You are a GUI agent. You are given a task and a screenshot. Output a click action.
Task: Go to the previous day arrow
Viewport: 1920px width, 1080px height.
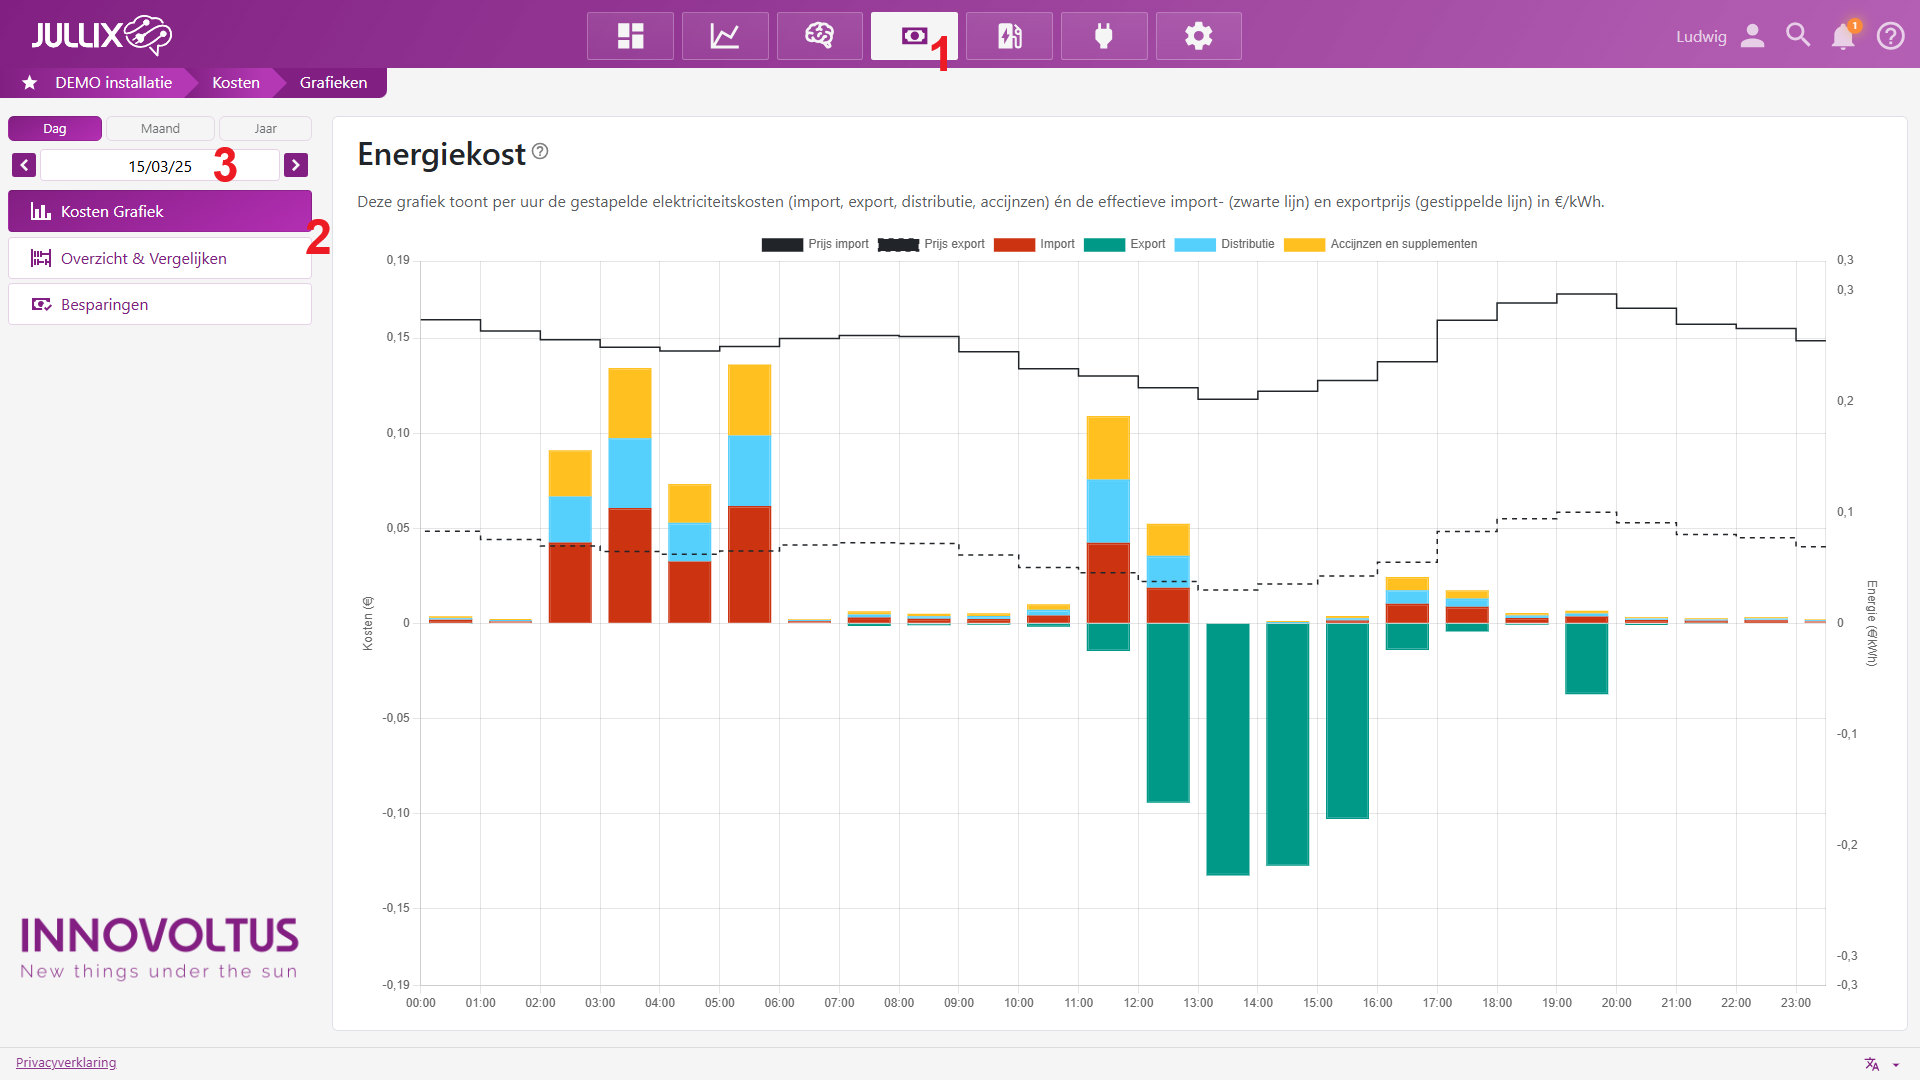coord(24,165)
